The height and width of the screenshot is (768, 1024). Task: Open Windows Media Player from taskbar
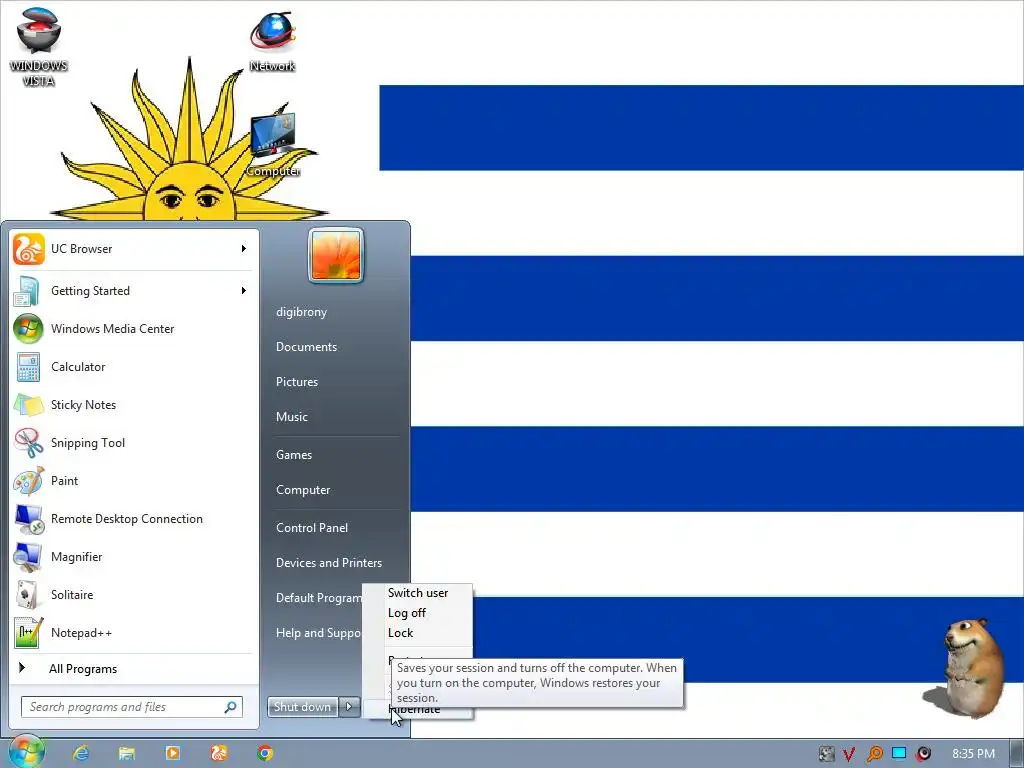pyautogui.click(x=172, y=753)
